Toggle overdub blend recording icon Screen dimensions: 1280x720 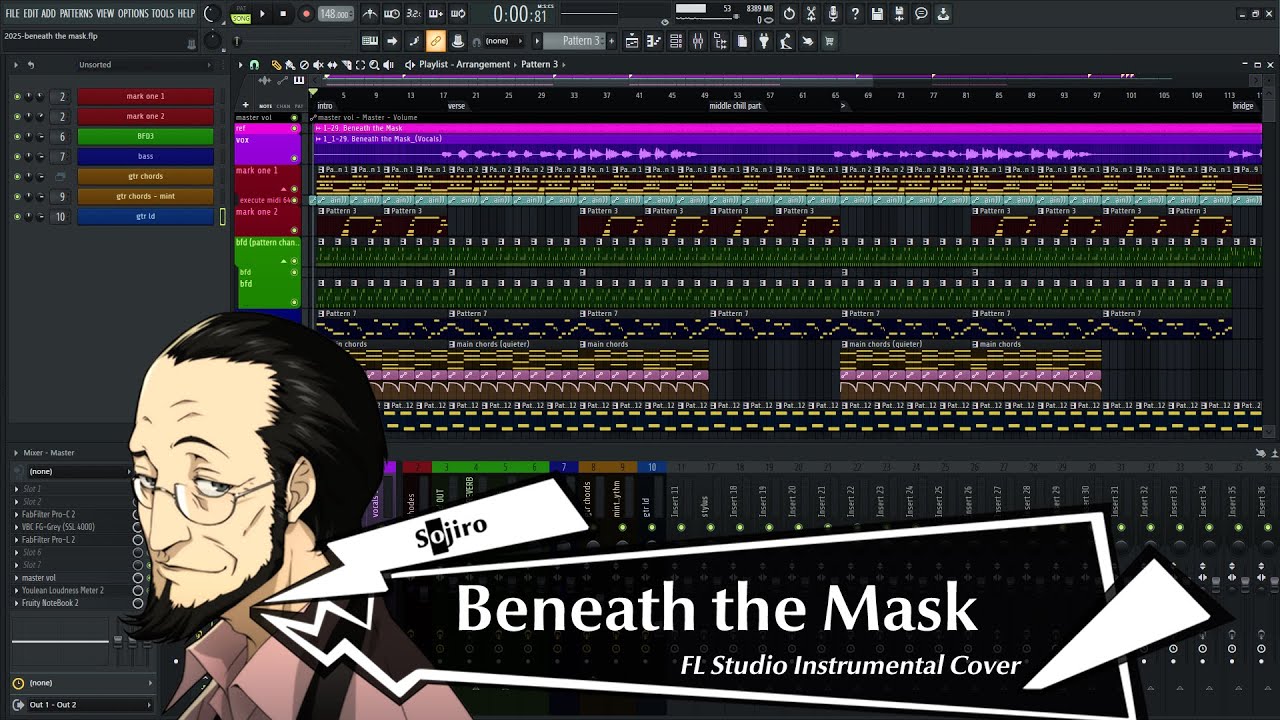pos(436,14)
